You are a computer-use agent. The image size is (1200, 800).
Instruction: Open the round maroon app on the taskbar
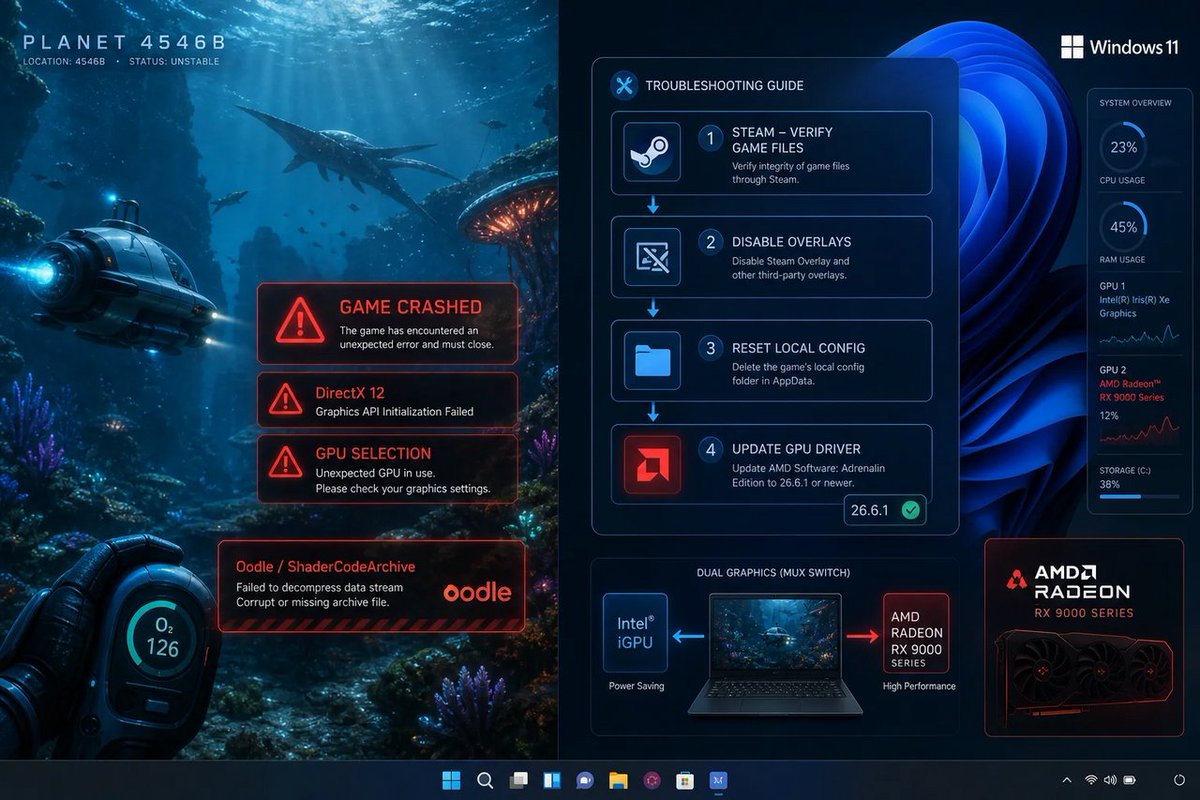pyautogui.click(x=651, y=780)
